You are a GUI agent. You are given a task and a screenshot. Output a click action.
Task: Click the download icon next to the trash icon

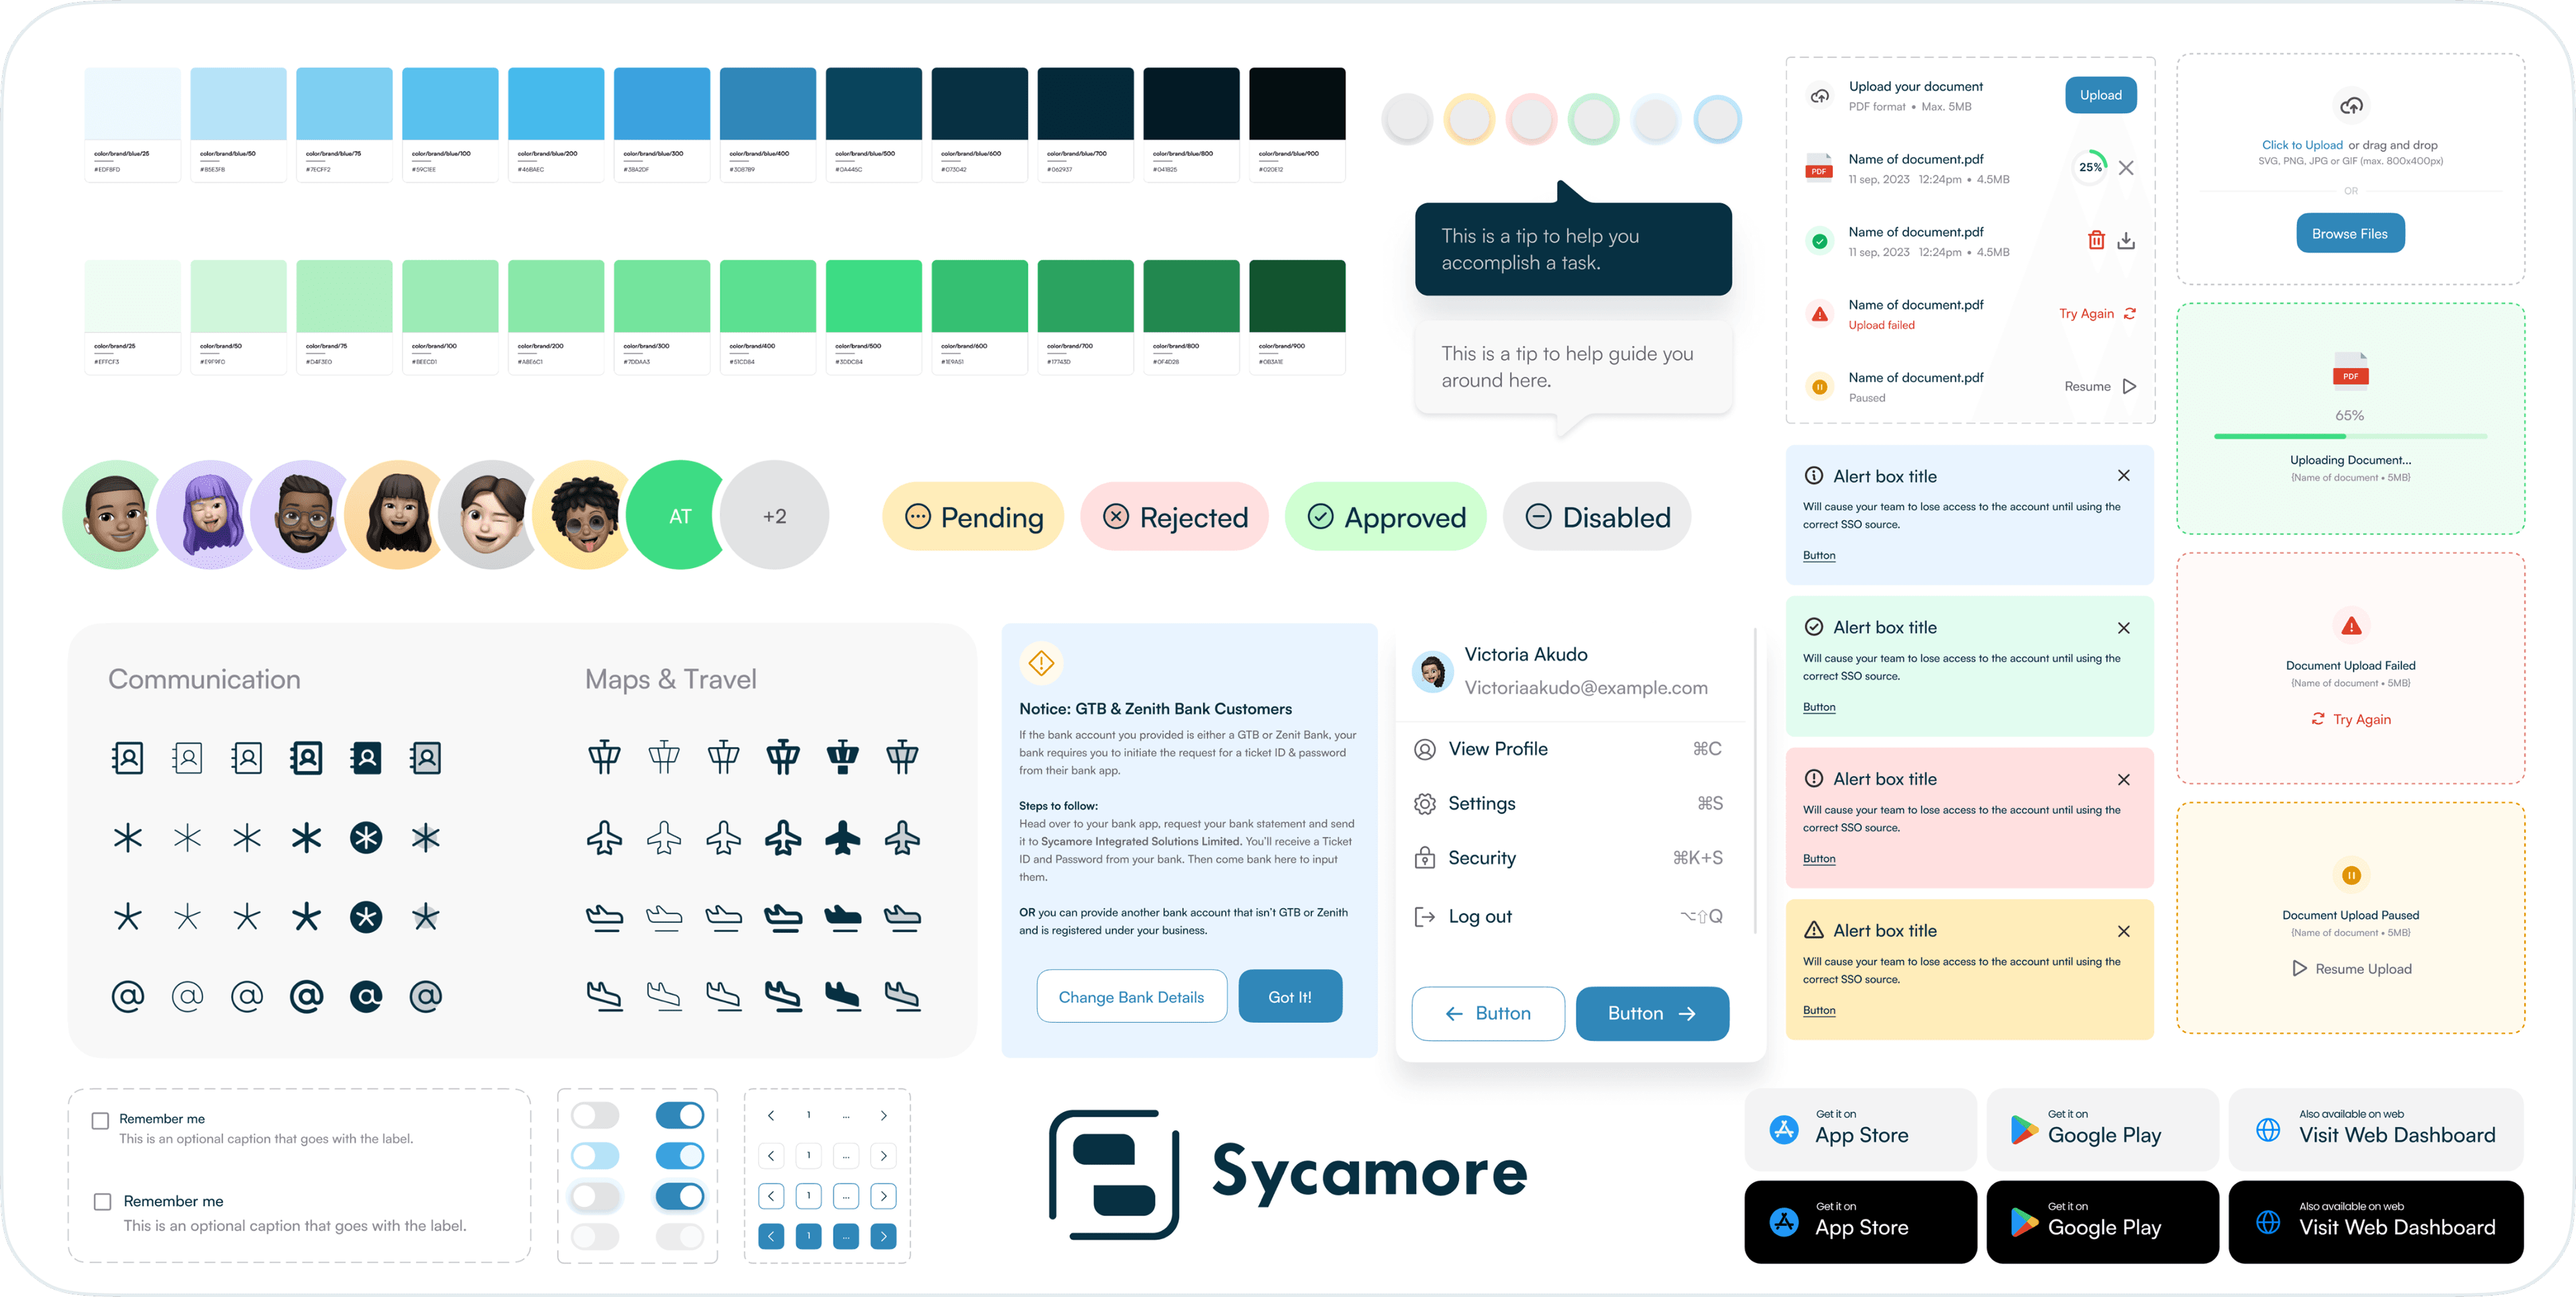(2126, 241)
